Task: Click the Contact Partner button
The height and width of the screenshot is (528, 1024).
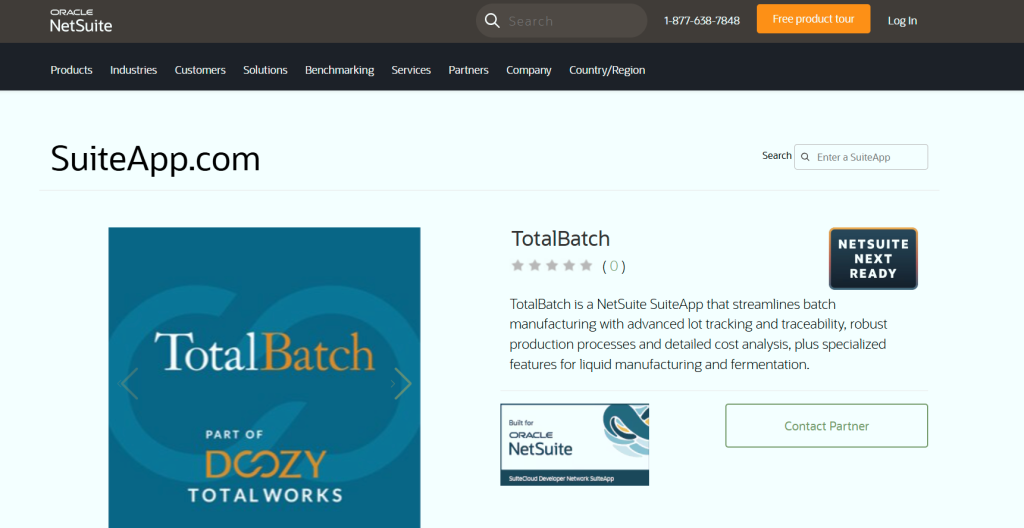Action: [826, 425]
